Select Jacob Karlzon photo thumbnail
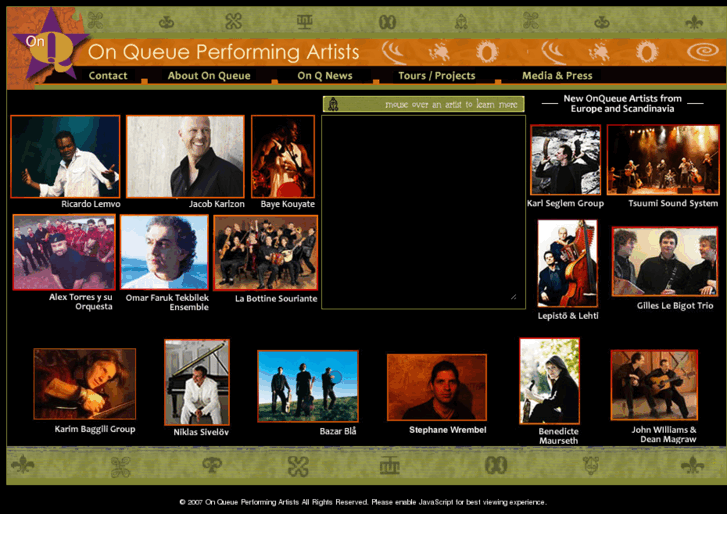The width and height of the screenshot is (727, 545). [185, 156]
